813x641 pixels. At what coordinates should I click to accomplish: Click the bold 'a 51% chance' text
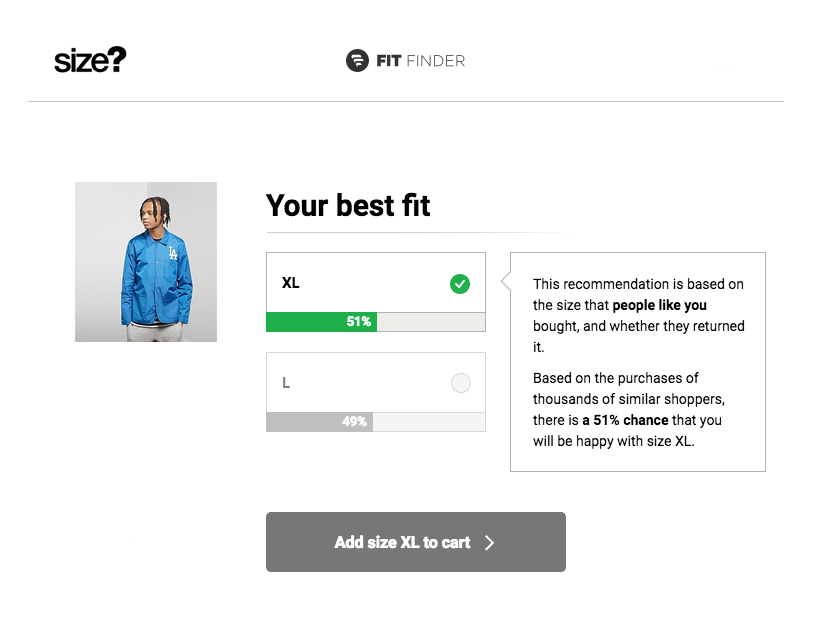pyautogui.click(x=625, y=420)
